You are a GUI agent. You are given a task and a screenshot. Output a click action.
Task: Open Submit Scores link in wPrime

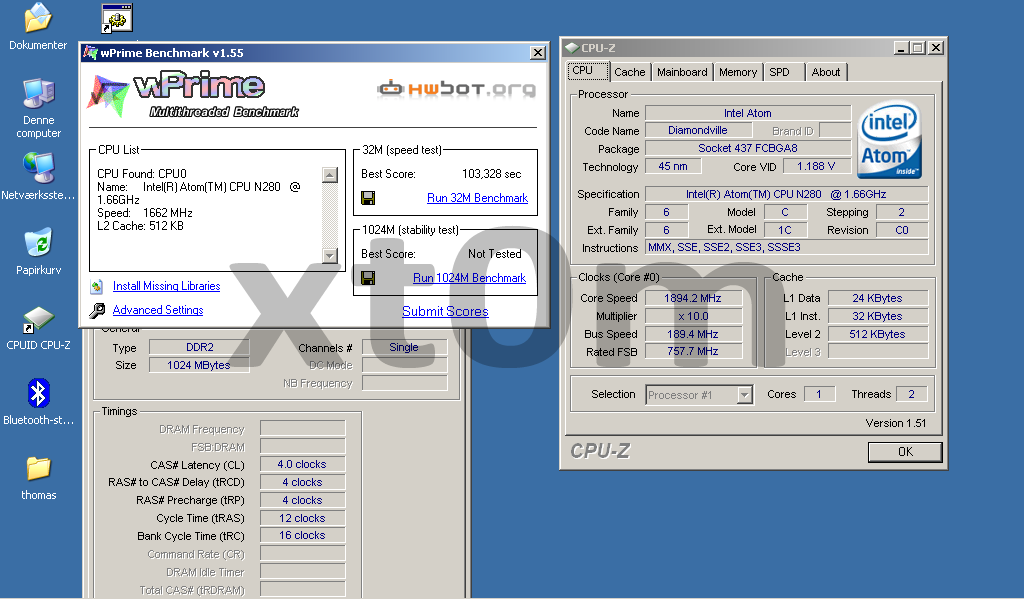coord(445,311)
